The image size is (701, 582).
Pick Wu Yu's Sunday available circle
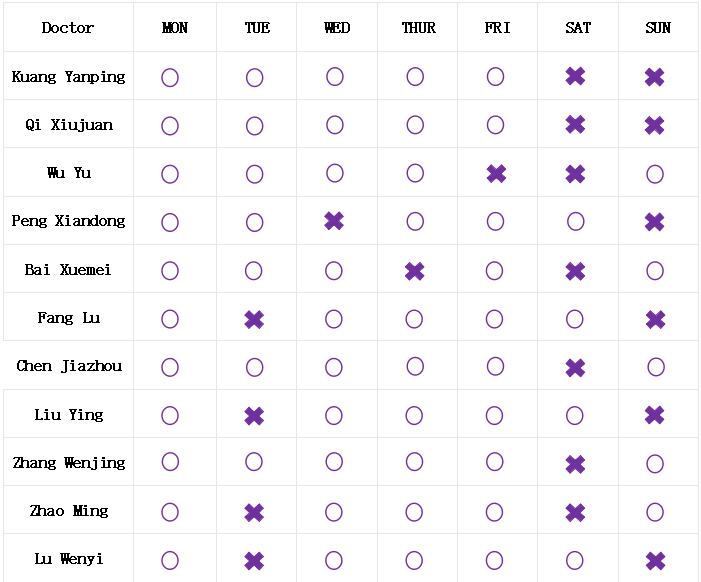click(x=655, y=174)
